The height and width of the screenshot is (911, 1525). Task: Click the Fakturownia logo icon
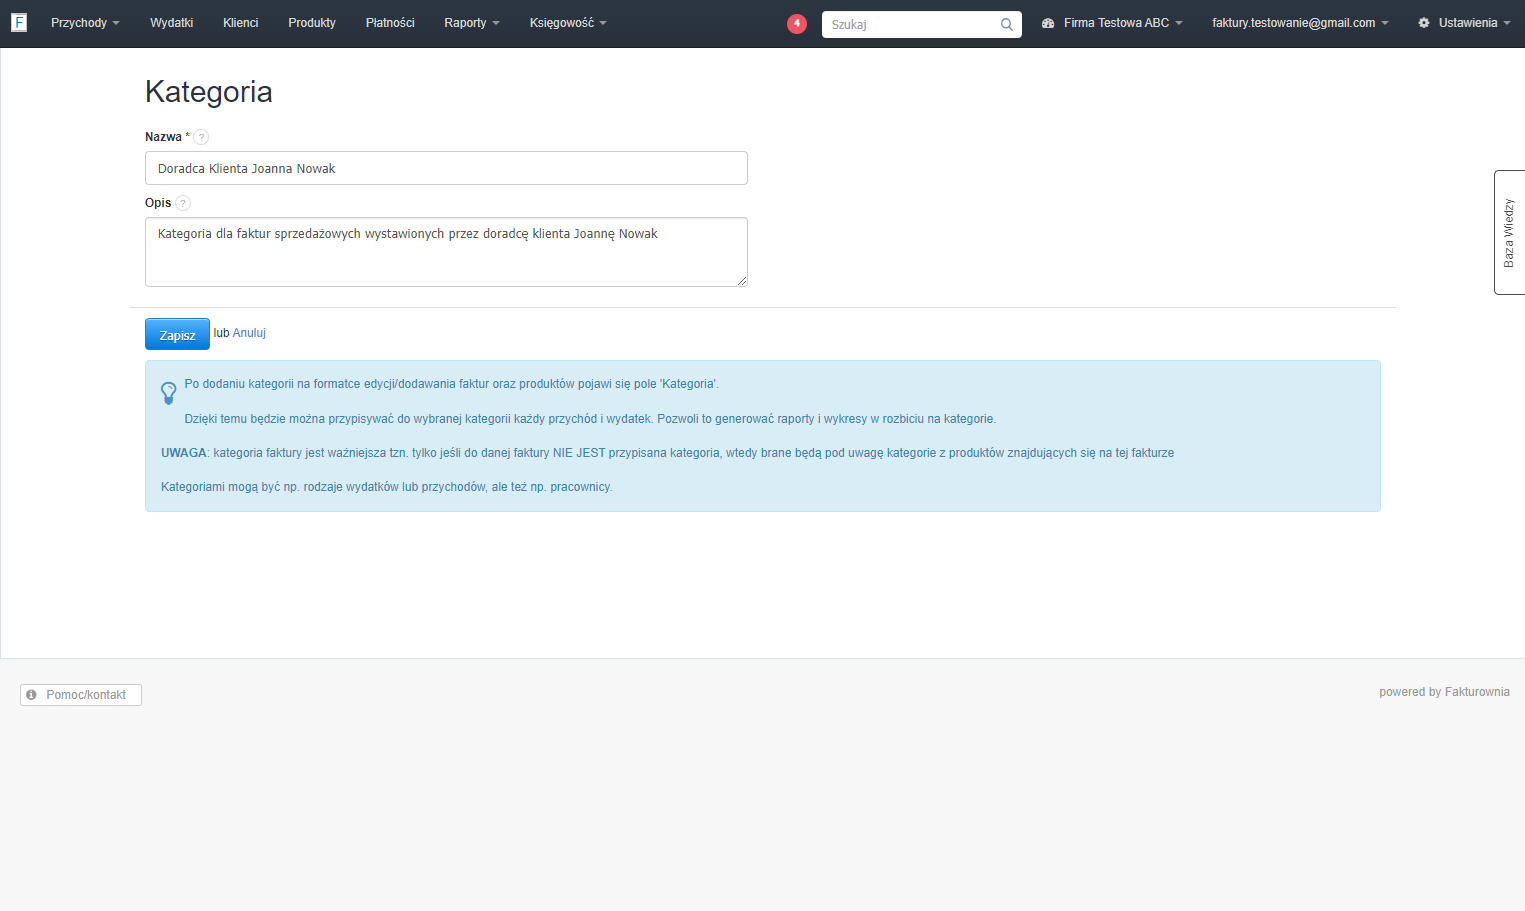click(19, 22)
